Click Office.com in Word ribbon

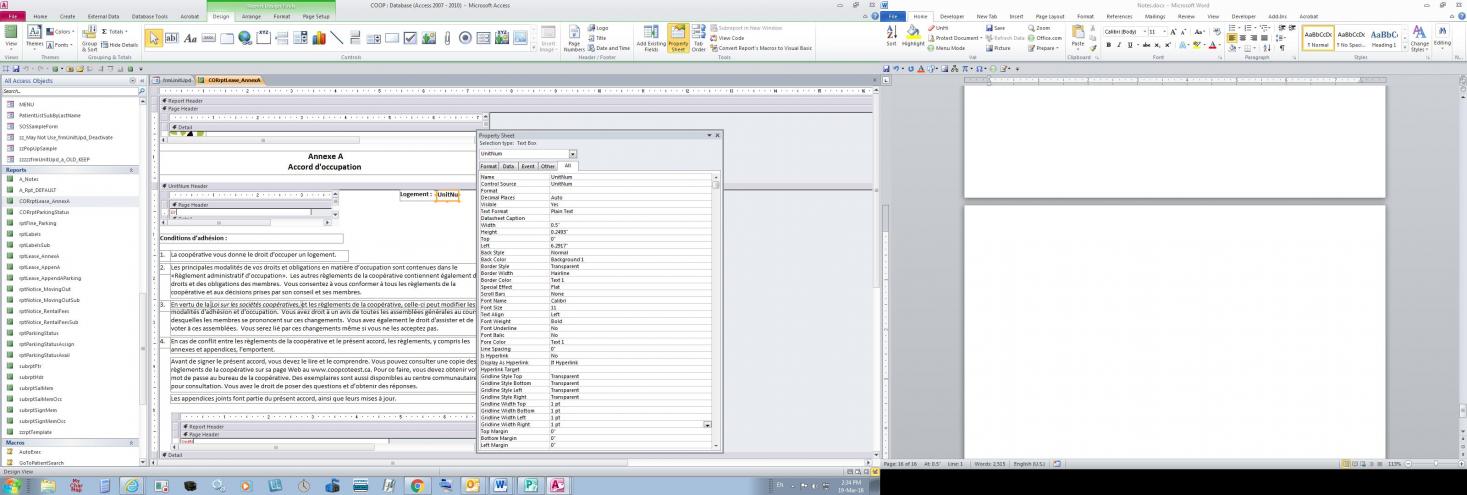(x=1044, y=38)
